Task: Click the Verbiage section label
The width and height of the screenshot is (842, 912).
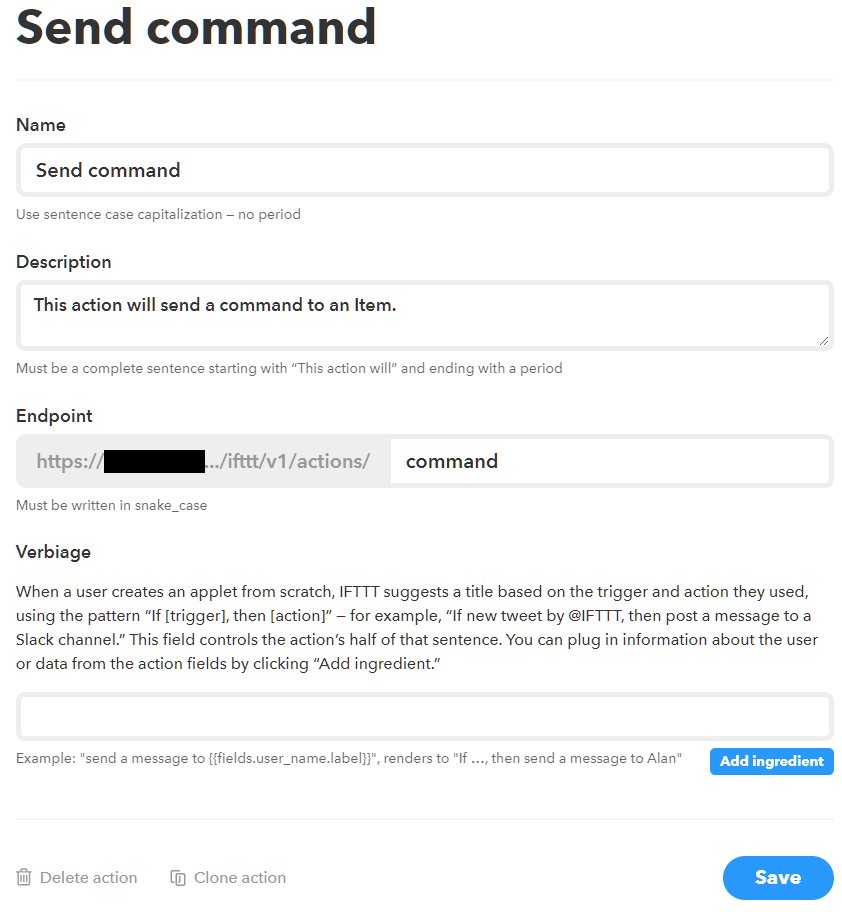Action: coord(53,552)
